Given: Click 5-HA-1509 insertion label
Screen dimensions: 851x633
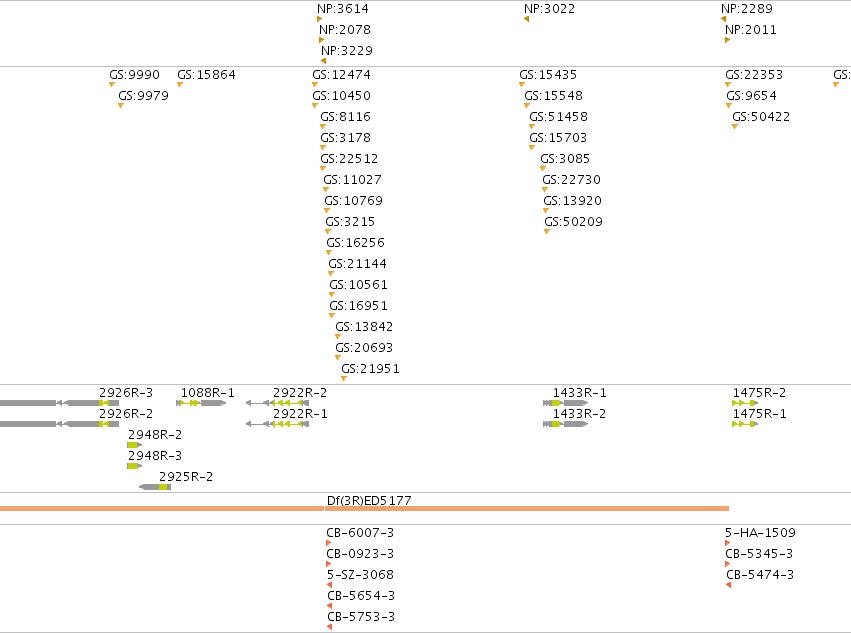Looking at the screenshot, I should pos(761,533).
